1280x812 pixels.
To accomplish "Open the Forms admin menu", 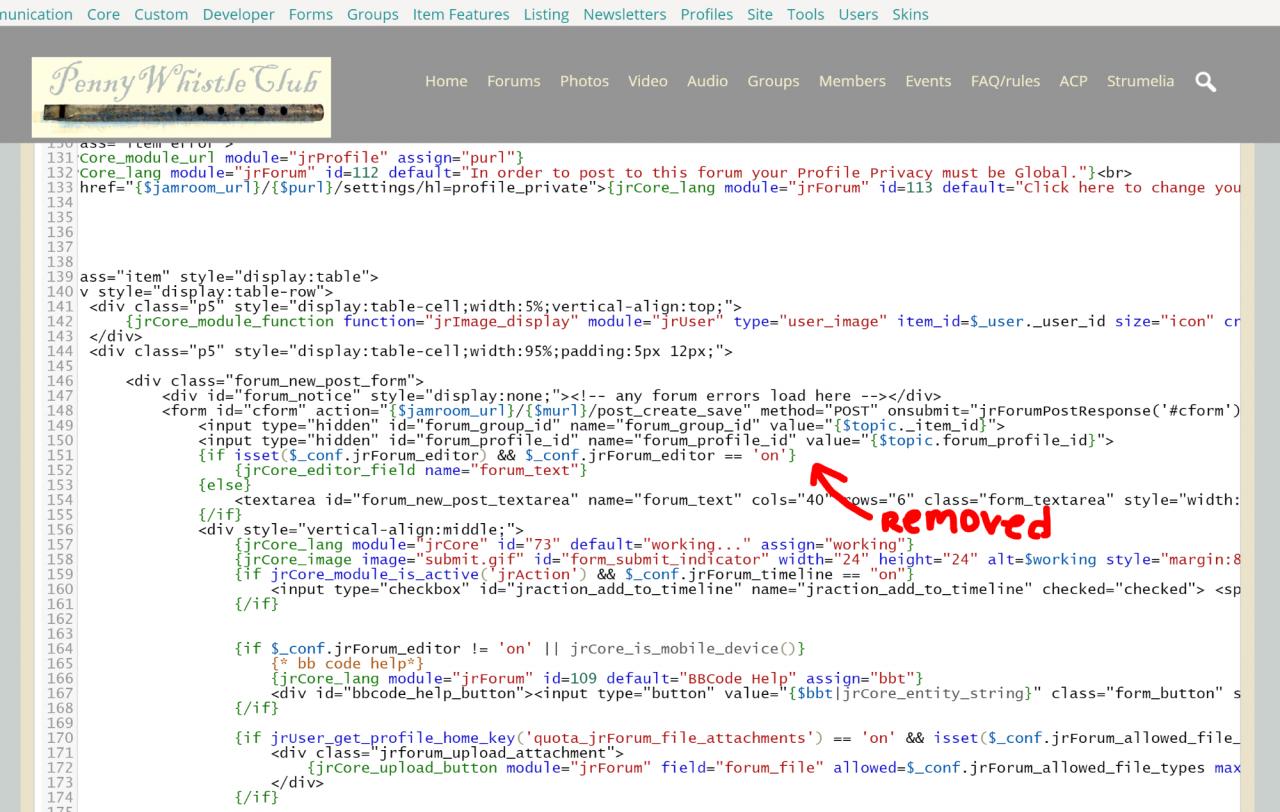I will pyautogui.click(x=310, y=14).
